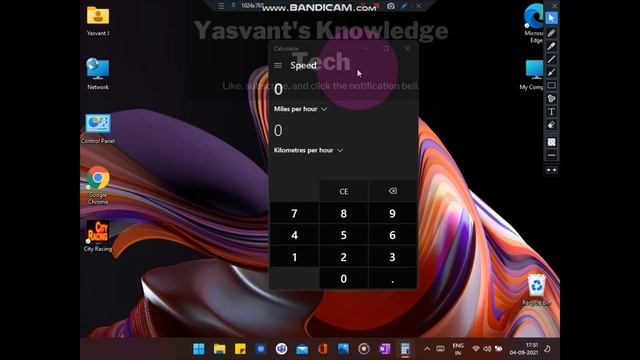Image resolution: width=640 pixels, height=360 pixels.
Task: Click the 5 key on keypad
Action: coord(344,235)
